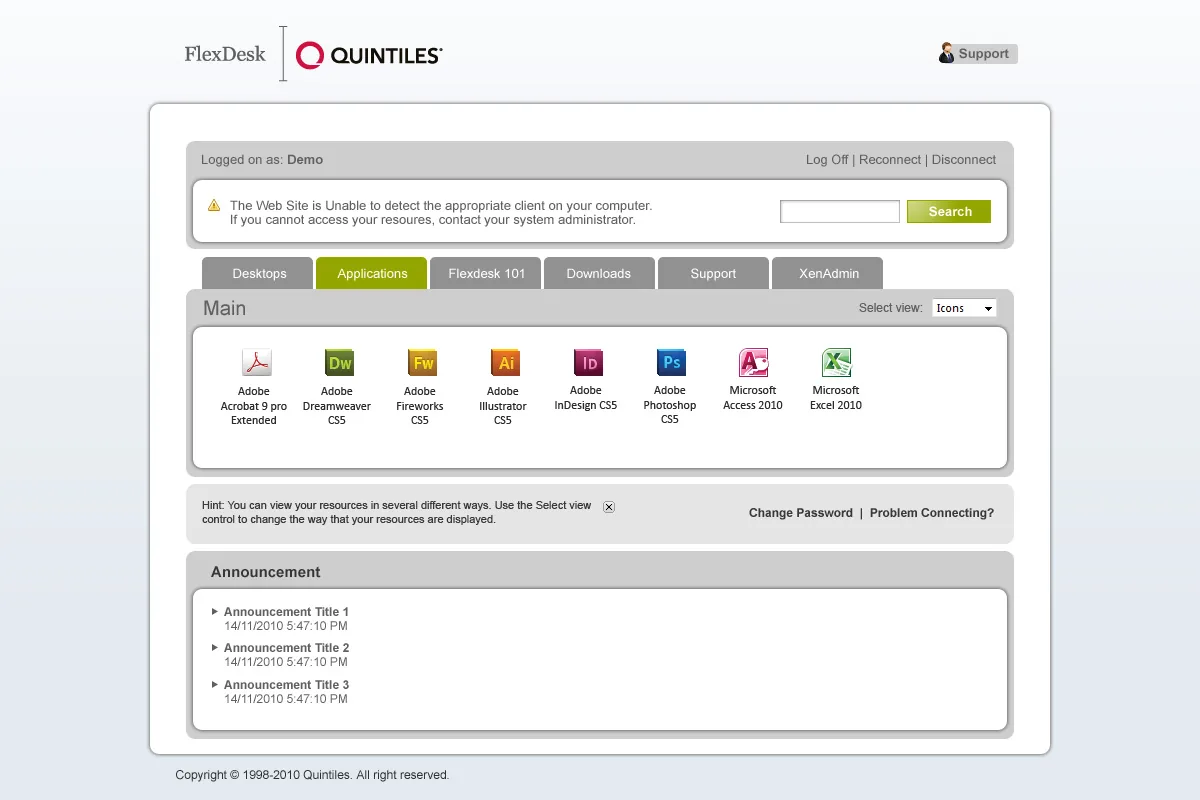Focus the search text field
Viewport: 1200px width, 800px height.
click(x=840, y=212)
